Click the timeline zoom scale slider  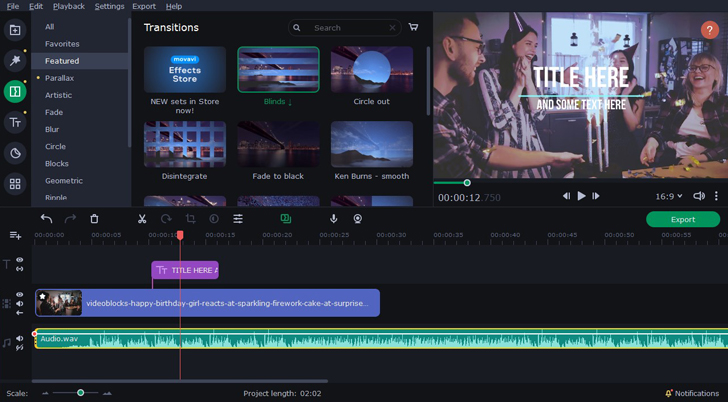pos(81,393)
